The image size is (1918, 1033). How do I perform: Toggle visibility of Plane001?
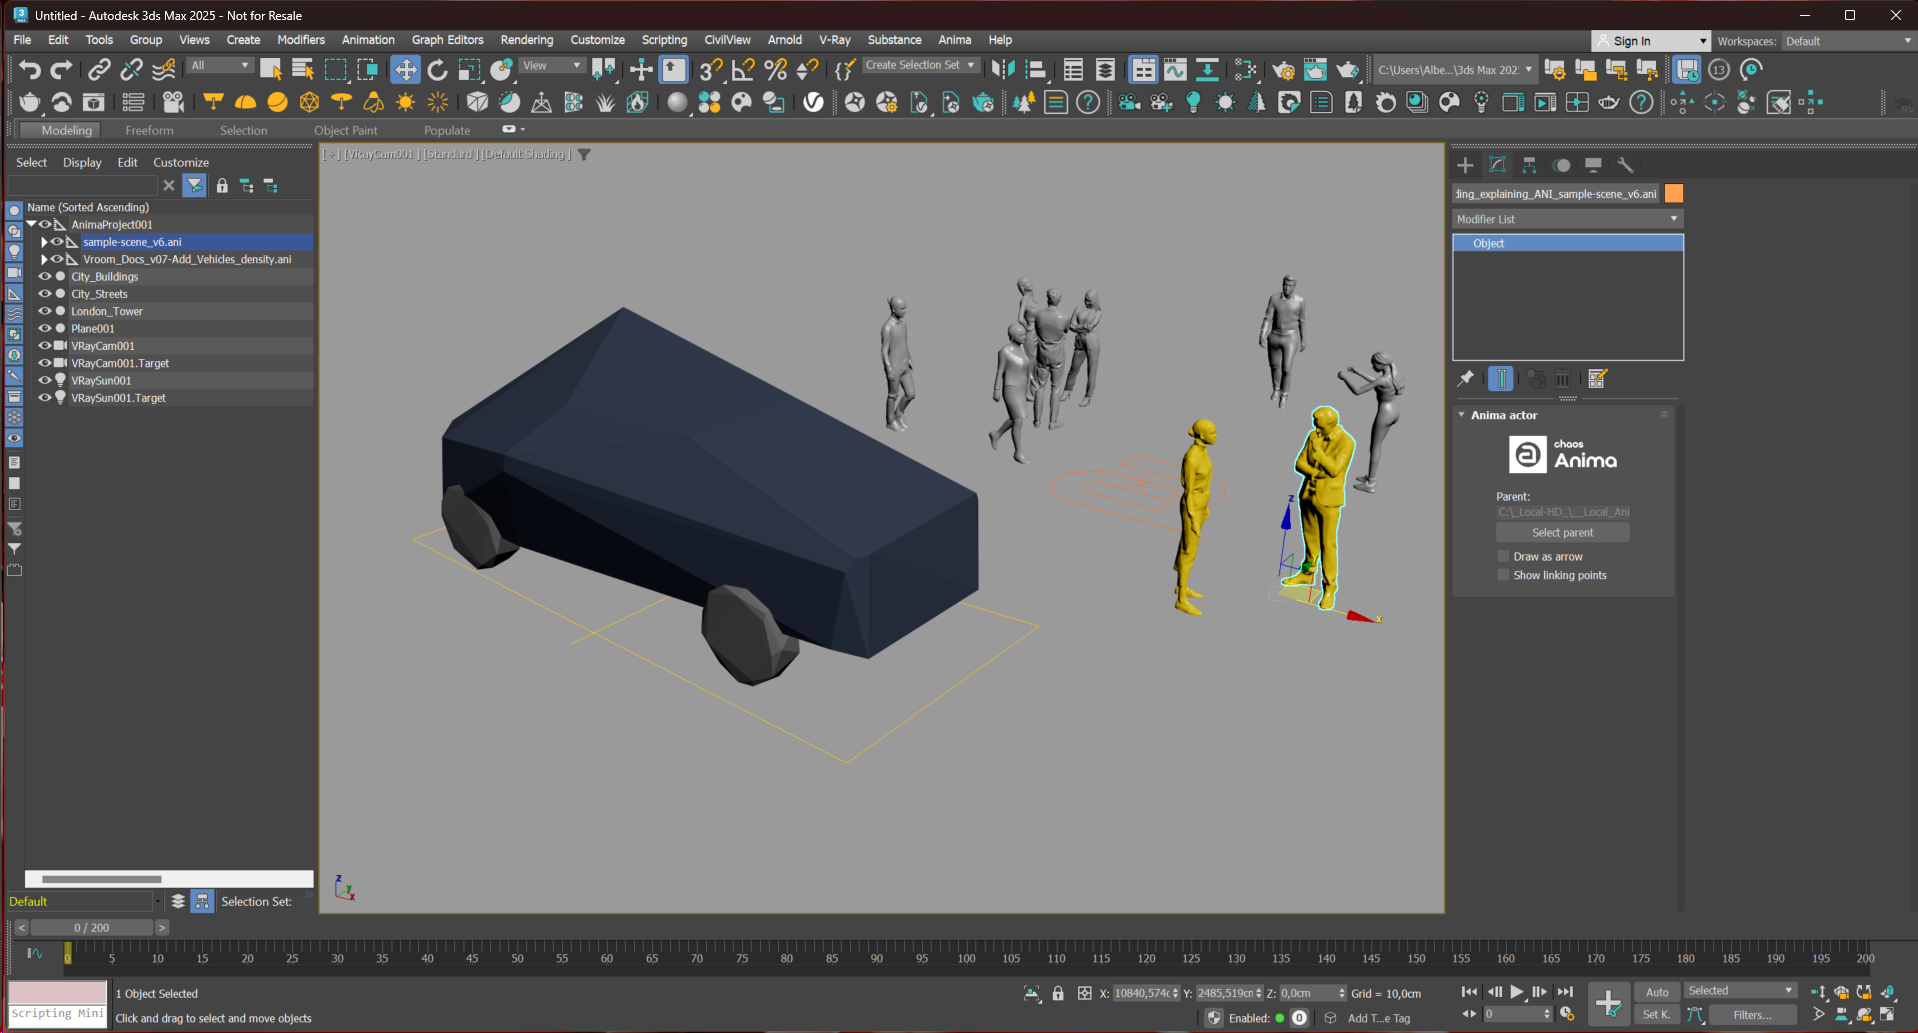[45, 328]
